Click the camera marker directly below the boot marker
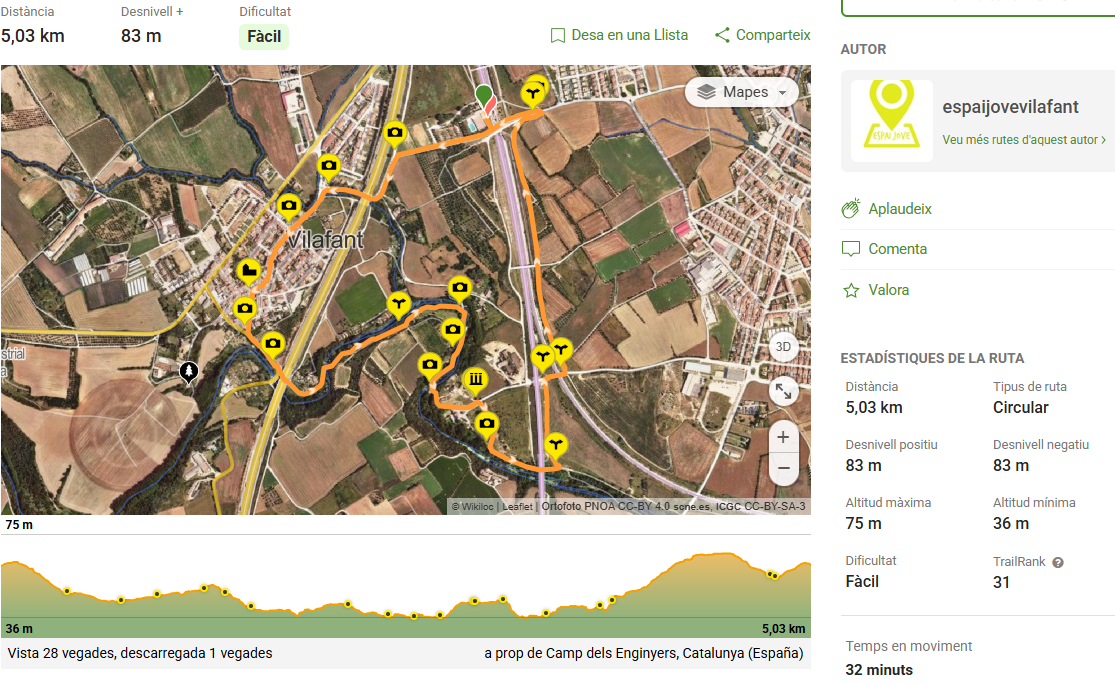This screenshot has height=684, width=1115. pos(245,309)
